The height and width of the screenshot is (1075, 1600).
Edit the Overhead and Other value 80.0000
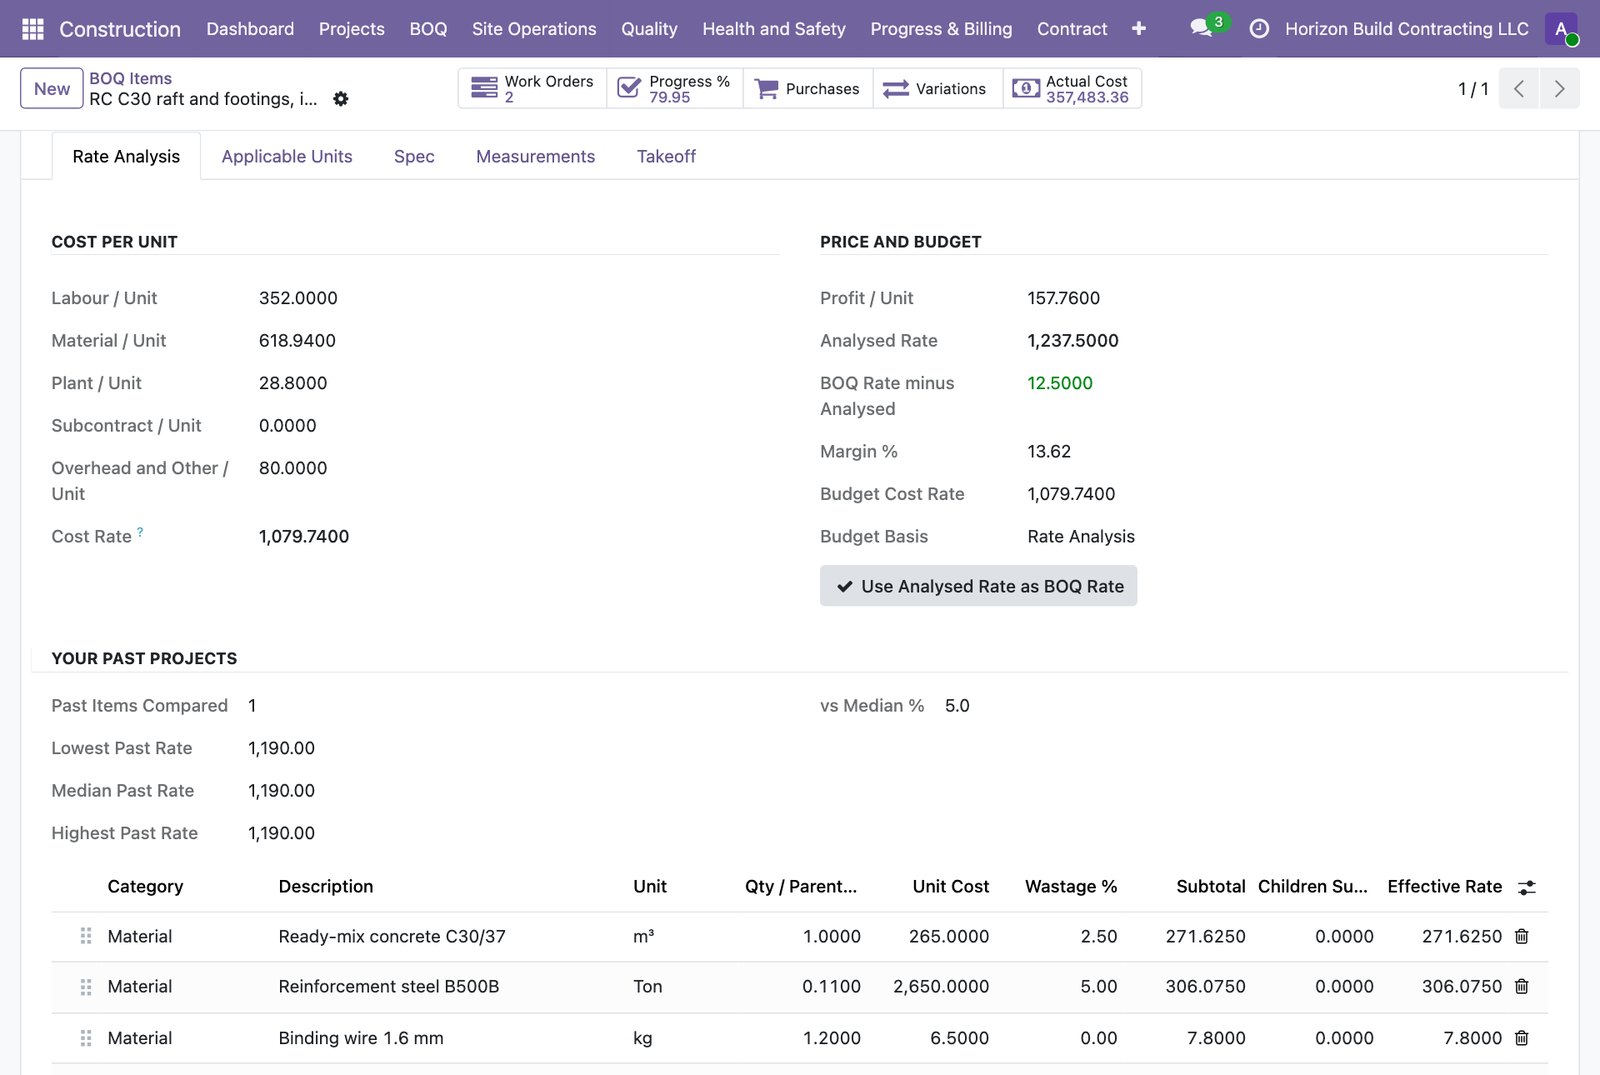(293, 468)
